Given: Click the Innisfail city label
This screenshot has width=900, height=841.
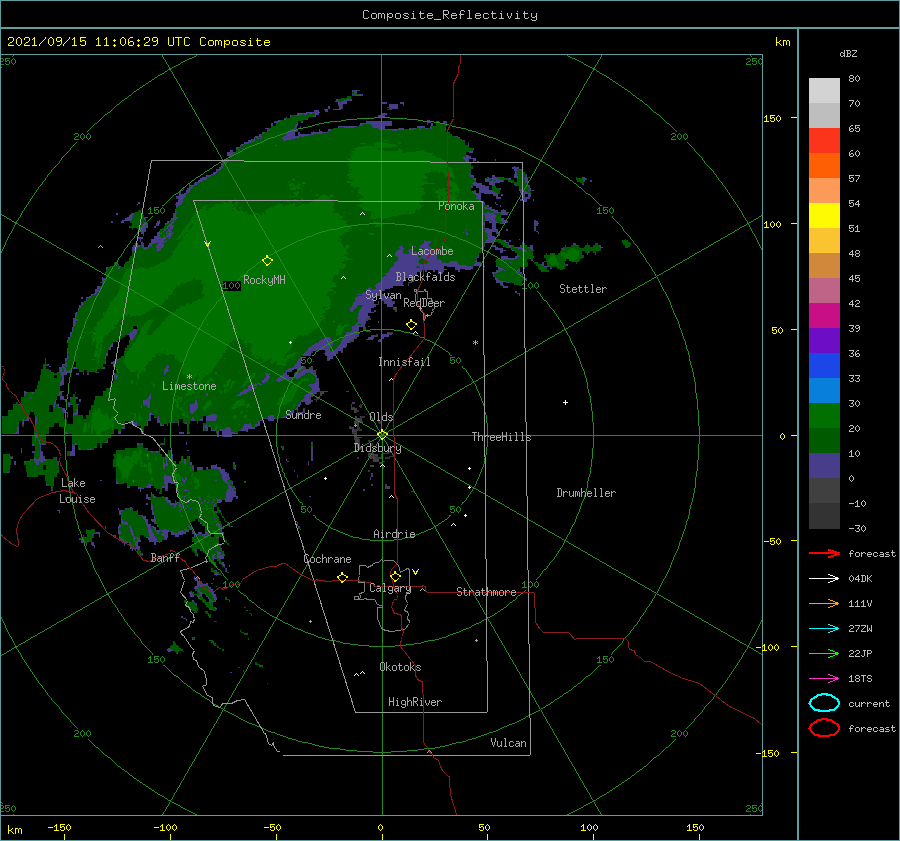Looking at the screenshot, I should [404, 362].
